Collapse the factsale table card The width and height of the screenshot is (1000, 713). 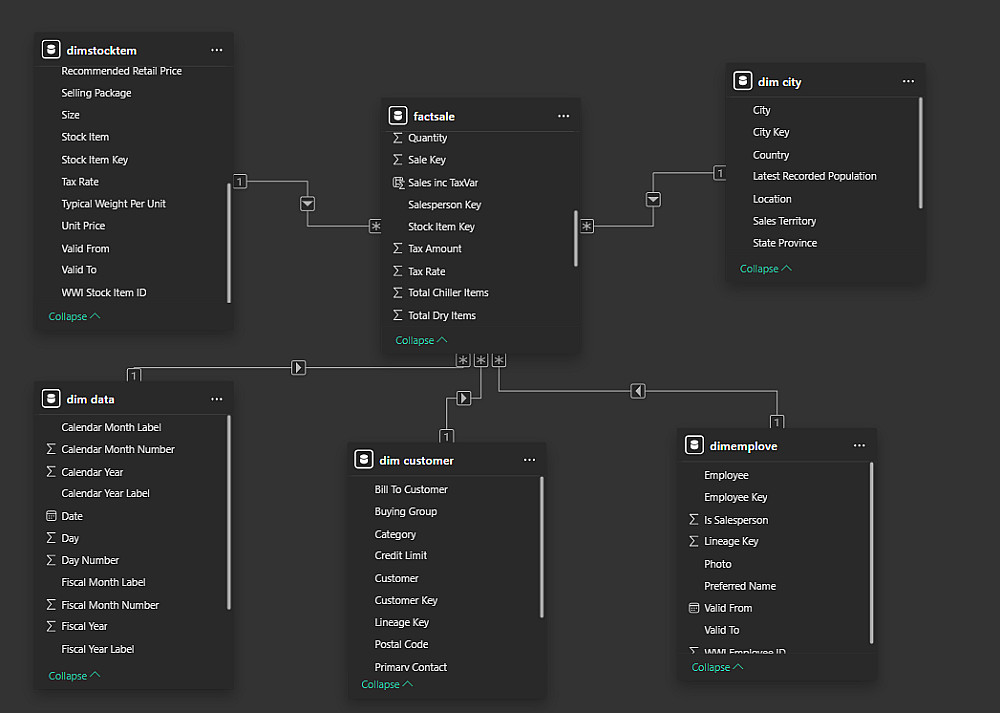420,340
